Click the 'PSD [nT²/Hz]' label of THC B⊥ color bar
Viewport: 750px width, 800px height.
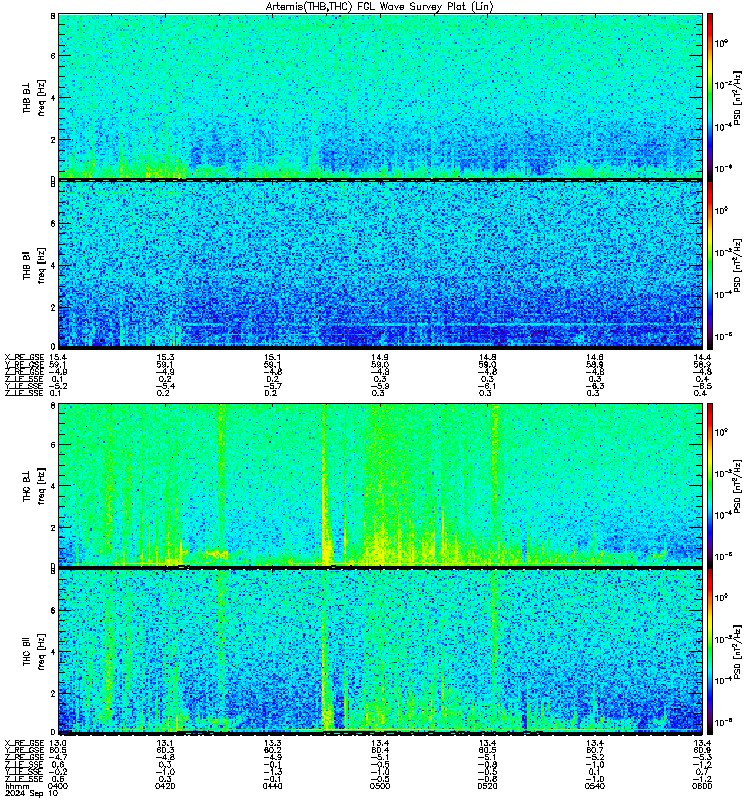pyautogui.click(x=737, y=486)
